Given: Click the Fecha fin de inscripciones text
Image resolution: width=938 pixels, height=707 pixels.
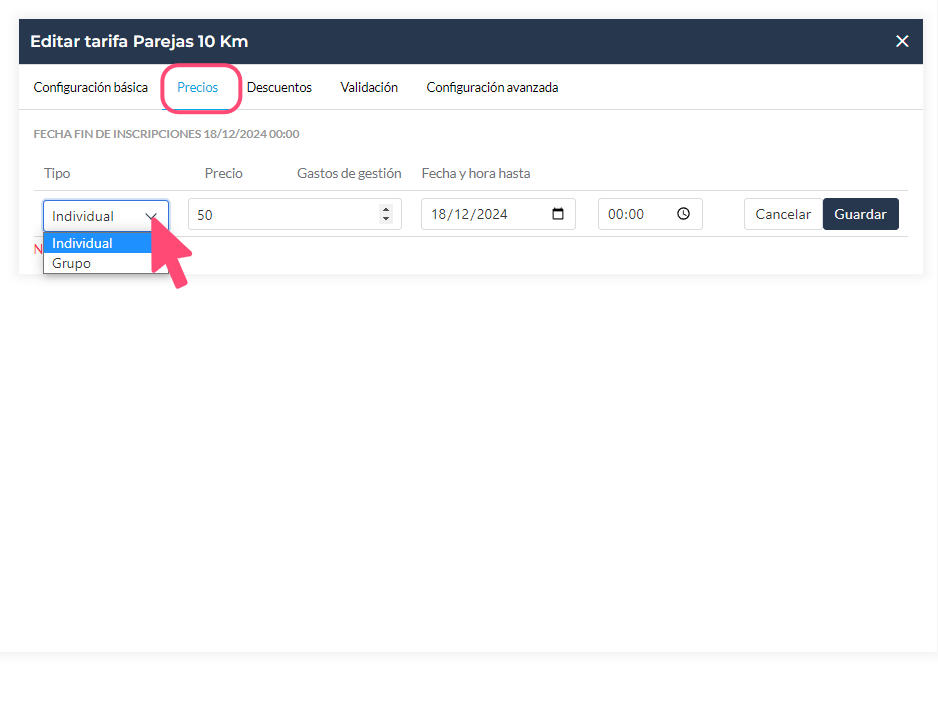Looking at the screenshot, I should click(x=166, y=134).
